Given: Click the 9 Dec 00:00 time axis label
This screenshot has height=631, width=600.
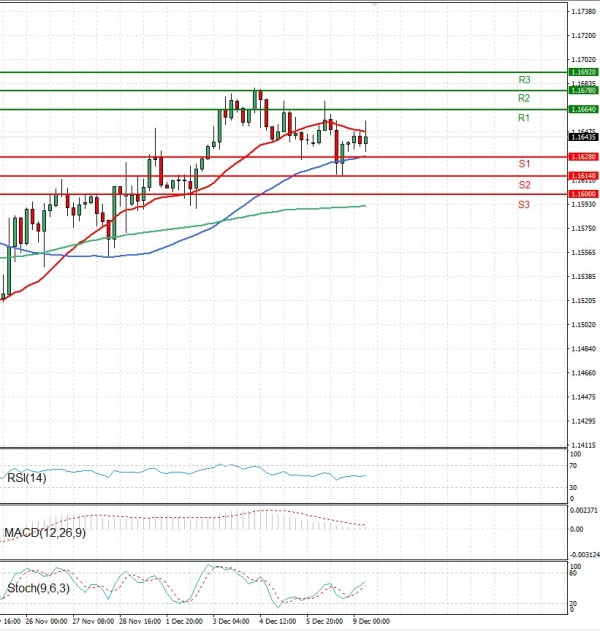Looking at the screenshot, I should click(x=372, y=621).
